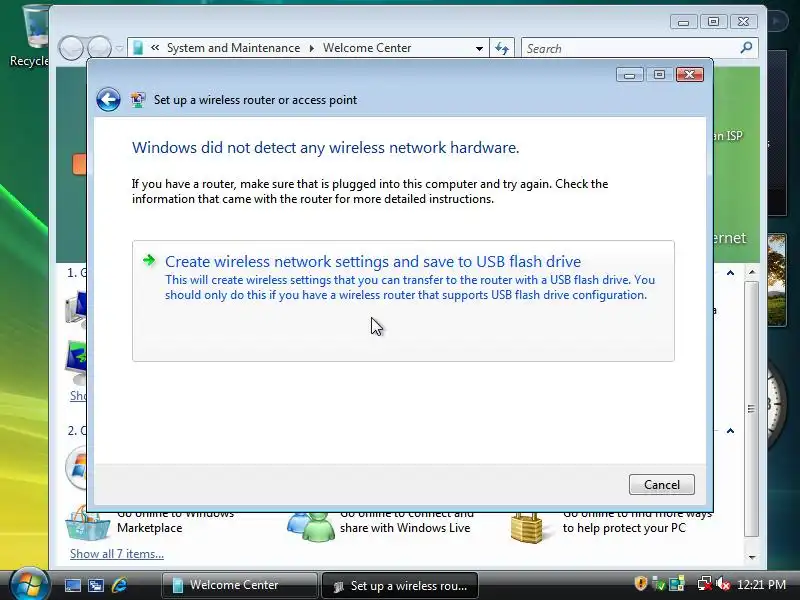
Task: Go back using the blue wizard arrow
Action: click(x=108, y=99)
